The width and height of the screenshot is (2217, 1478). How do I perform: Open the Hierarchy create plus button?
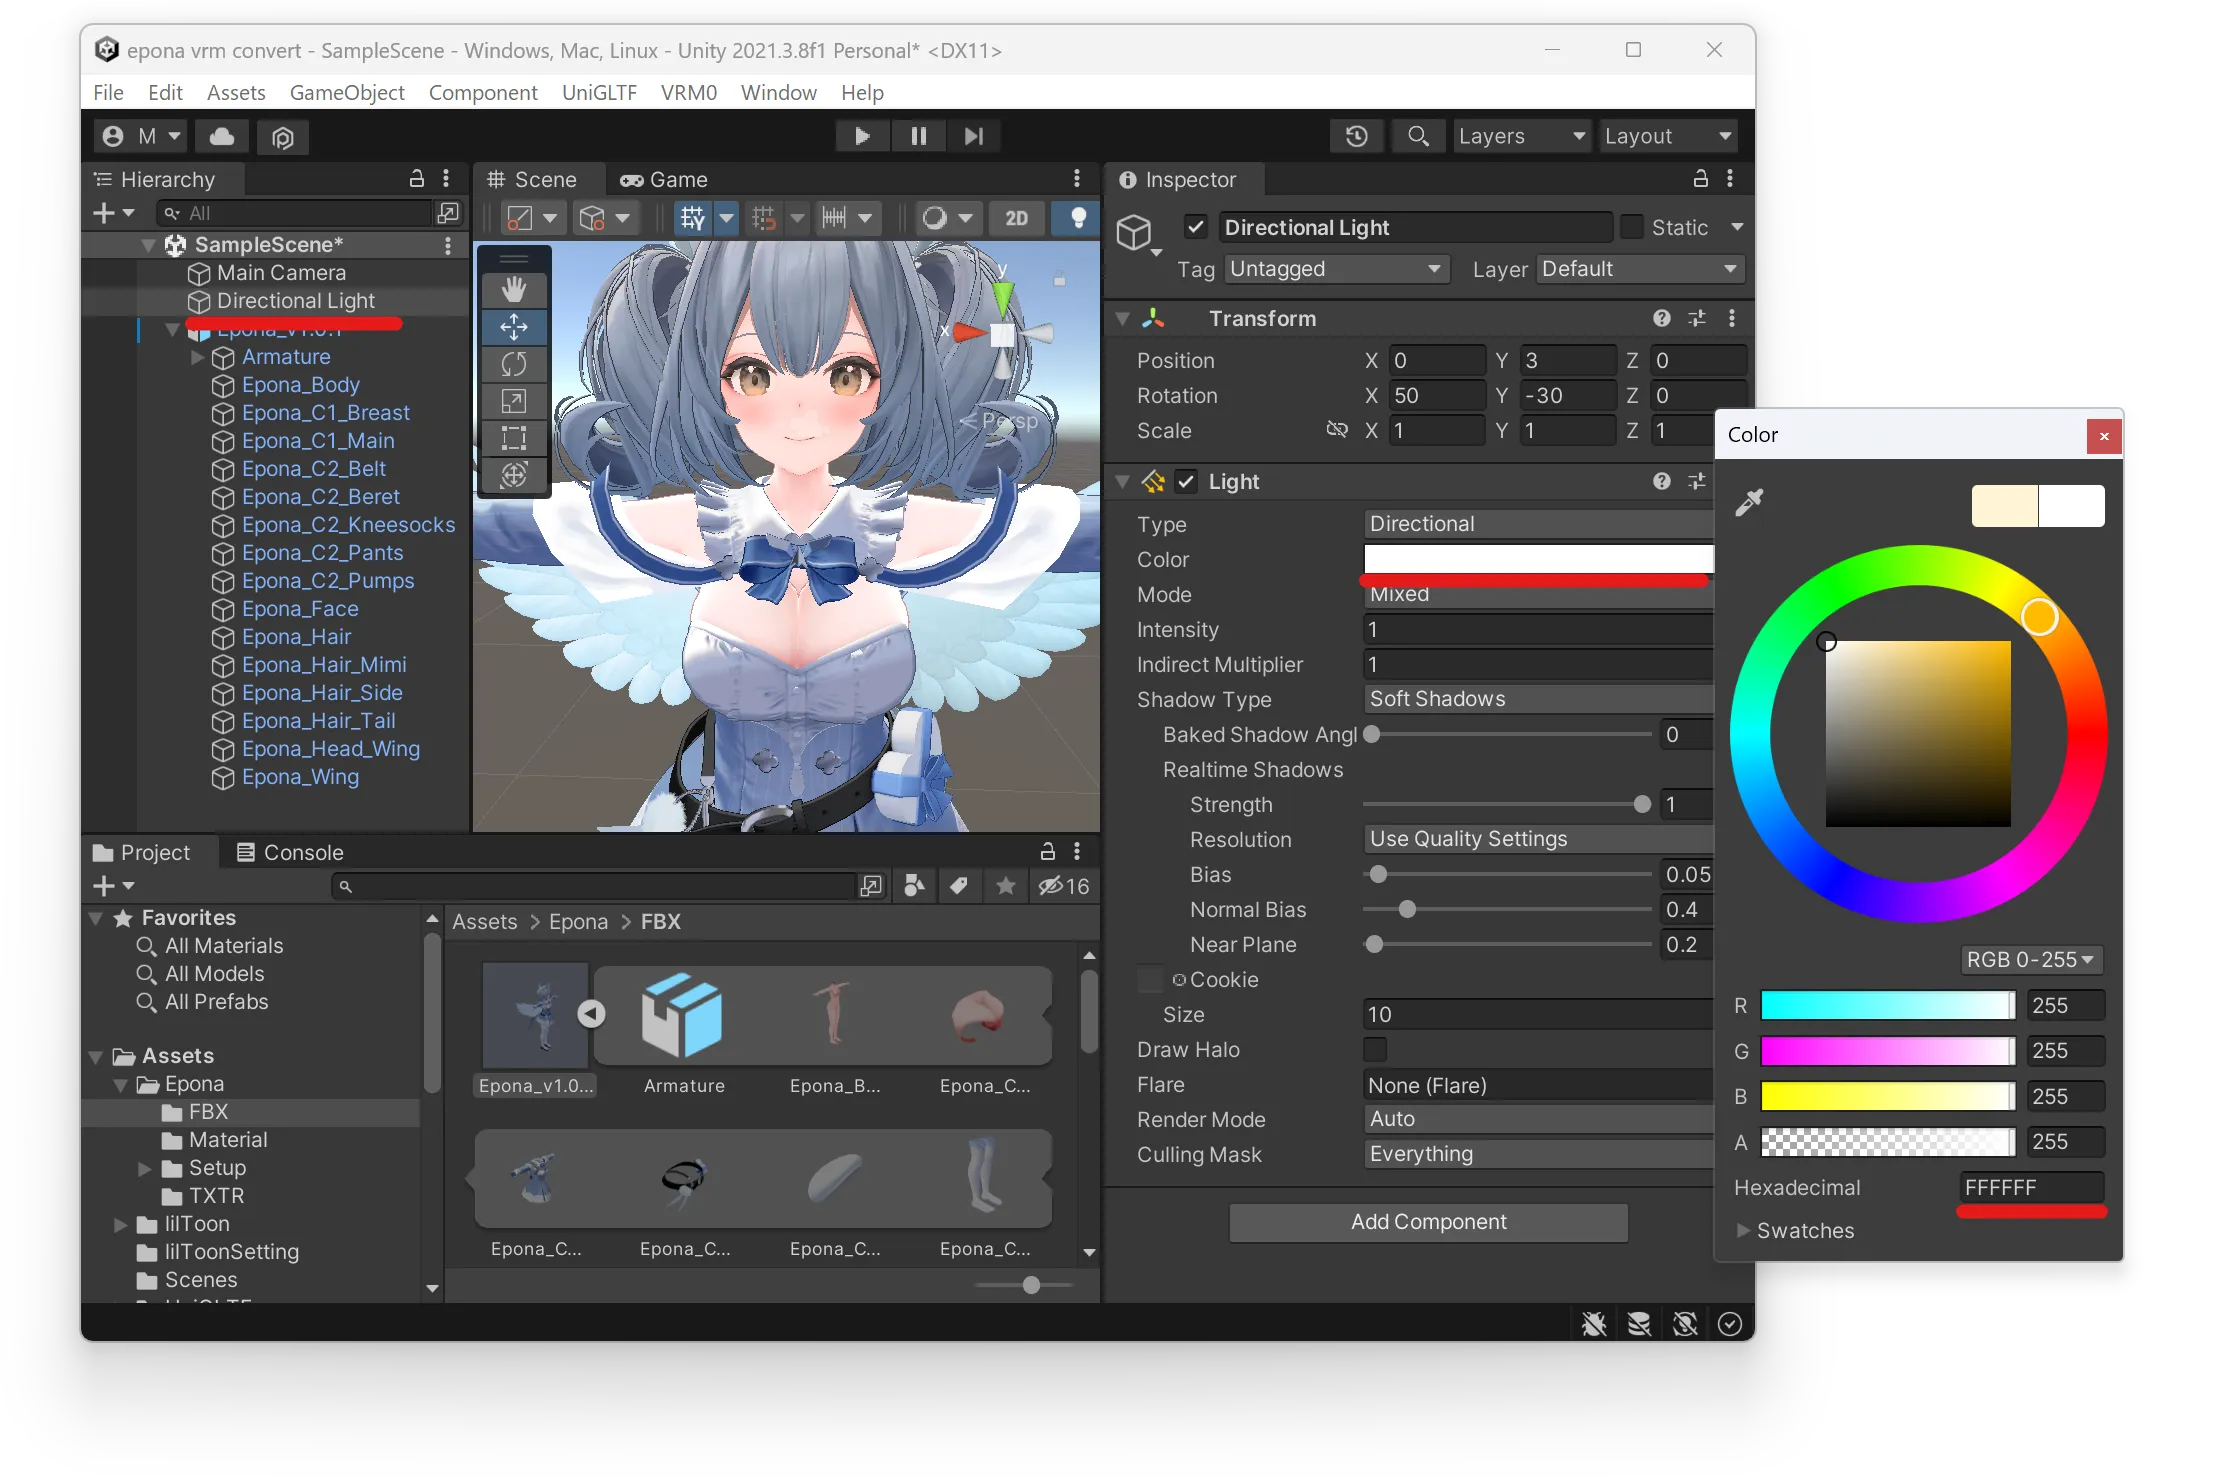click(113, 213)
